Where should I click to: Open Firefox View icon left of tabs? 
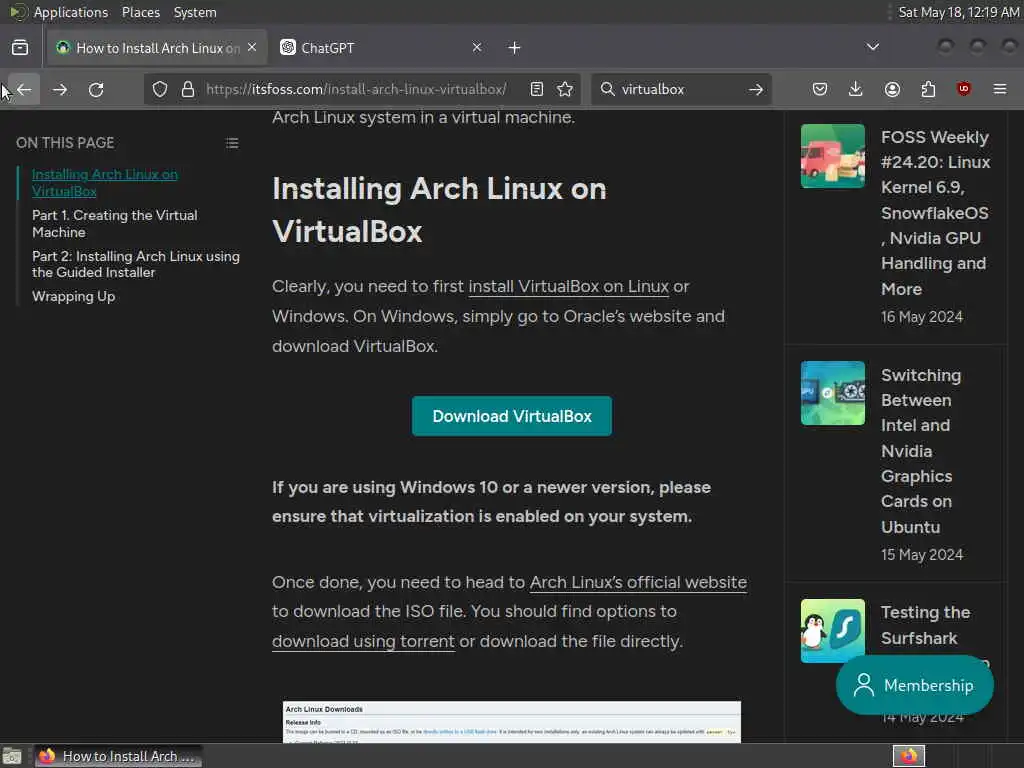pyautogui.click(x=20, y=48)
